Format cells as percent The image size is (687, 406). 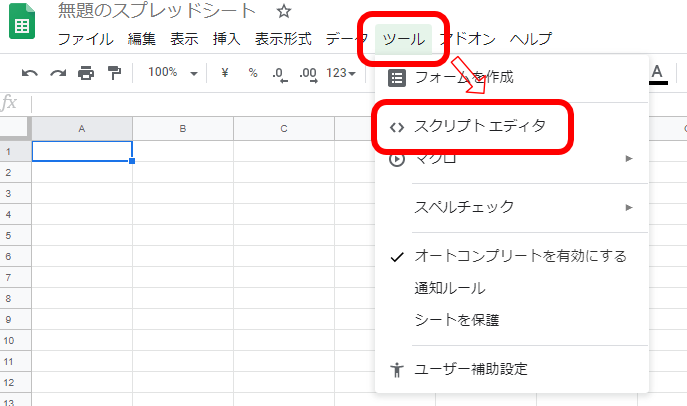253,72
